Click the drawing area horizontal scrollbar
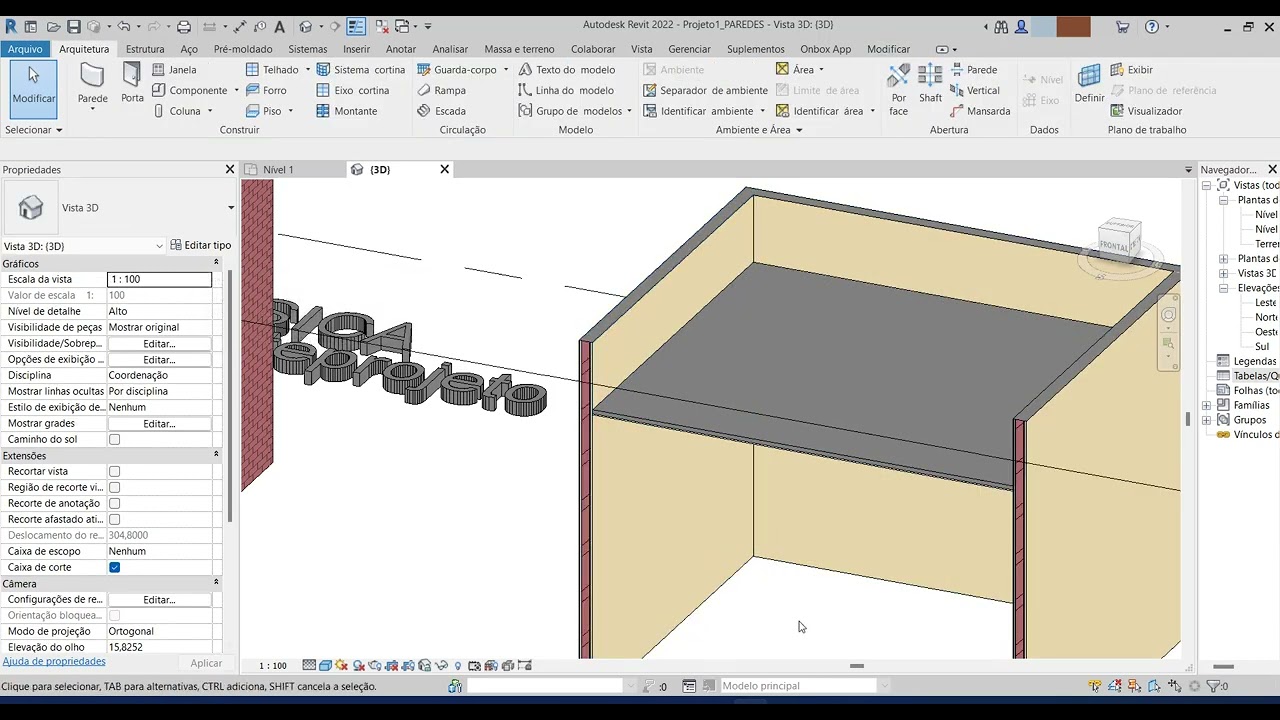The width and height of the screenshot is (1280, 720). [856, 666]
